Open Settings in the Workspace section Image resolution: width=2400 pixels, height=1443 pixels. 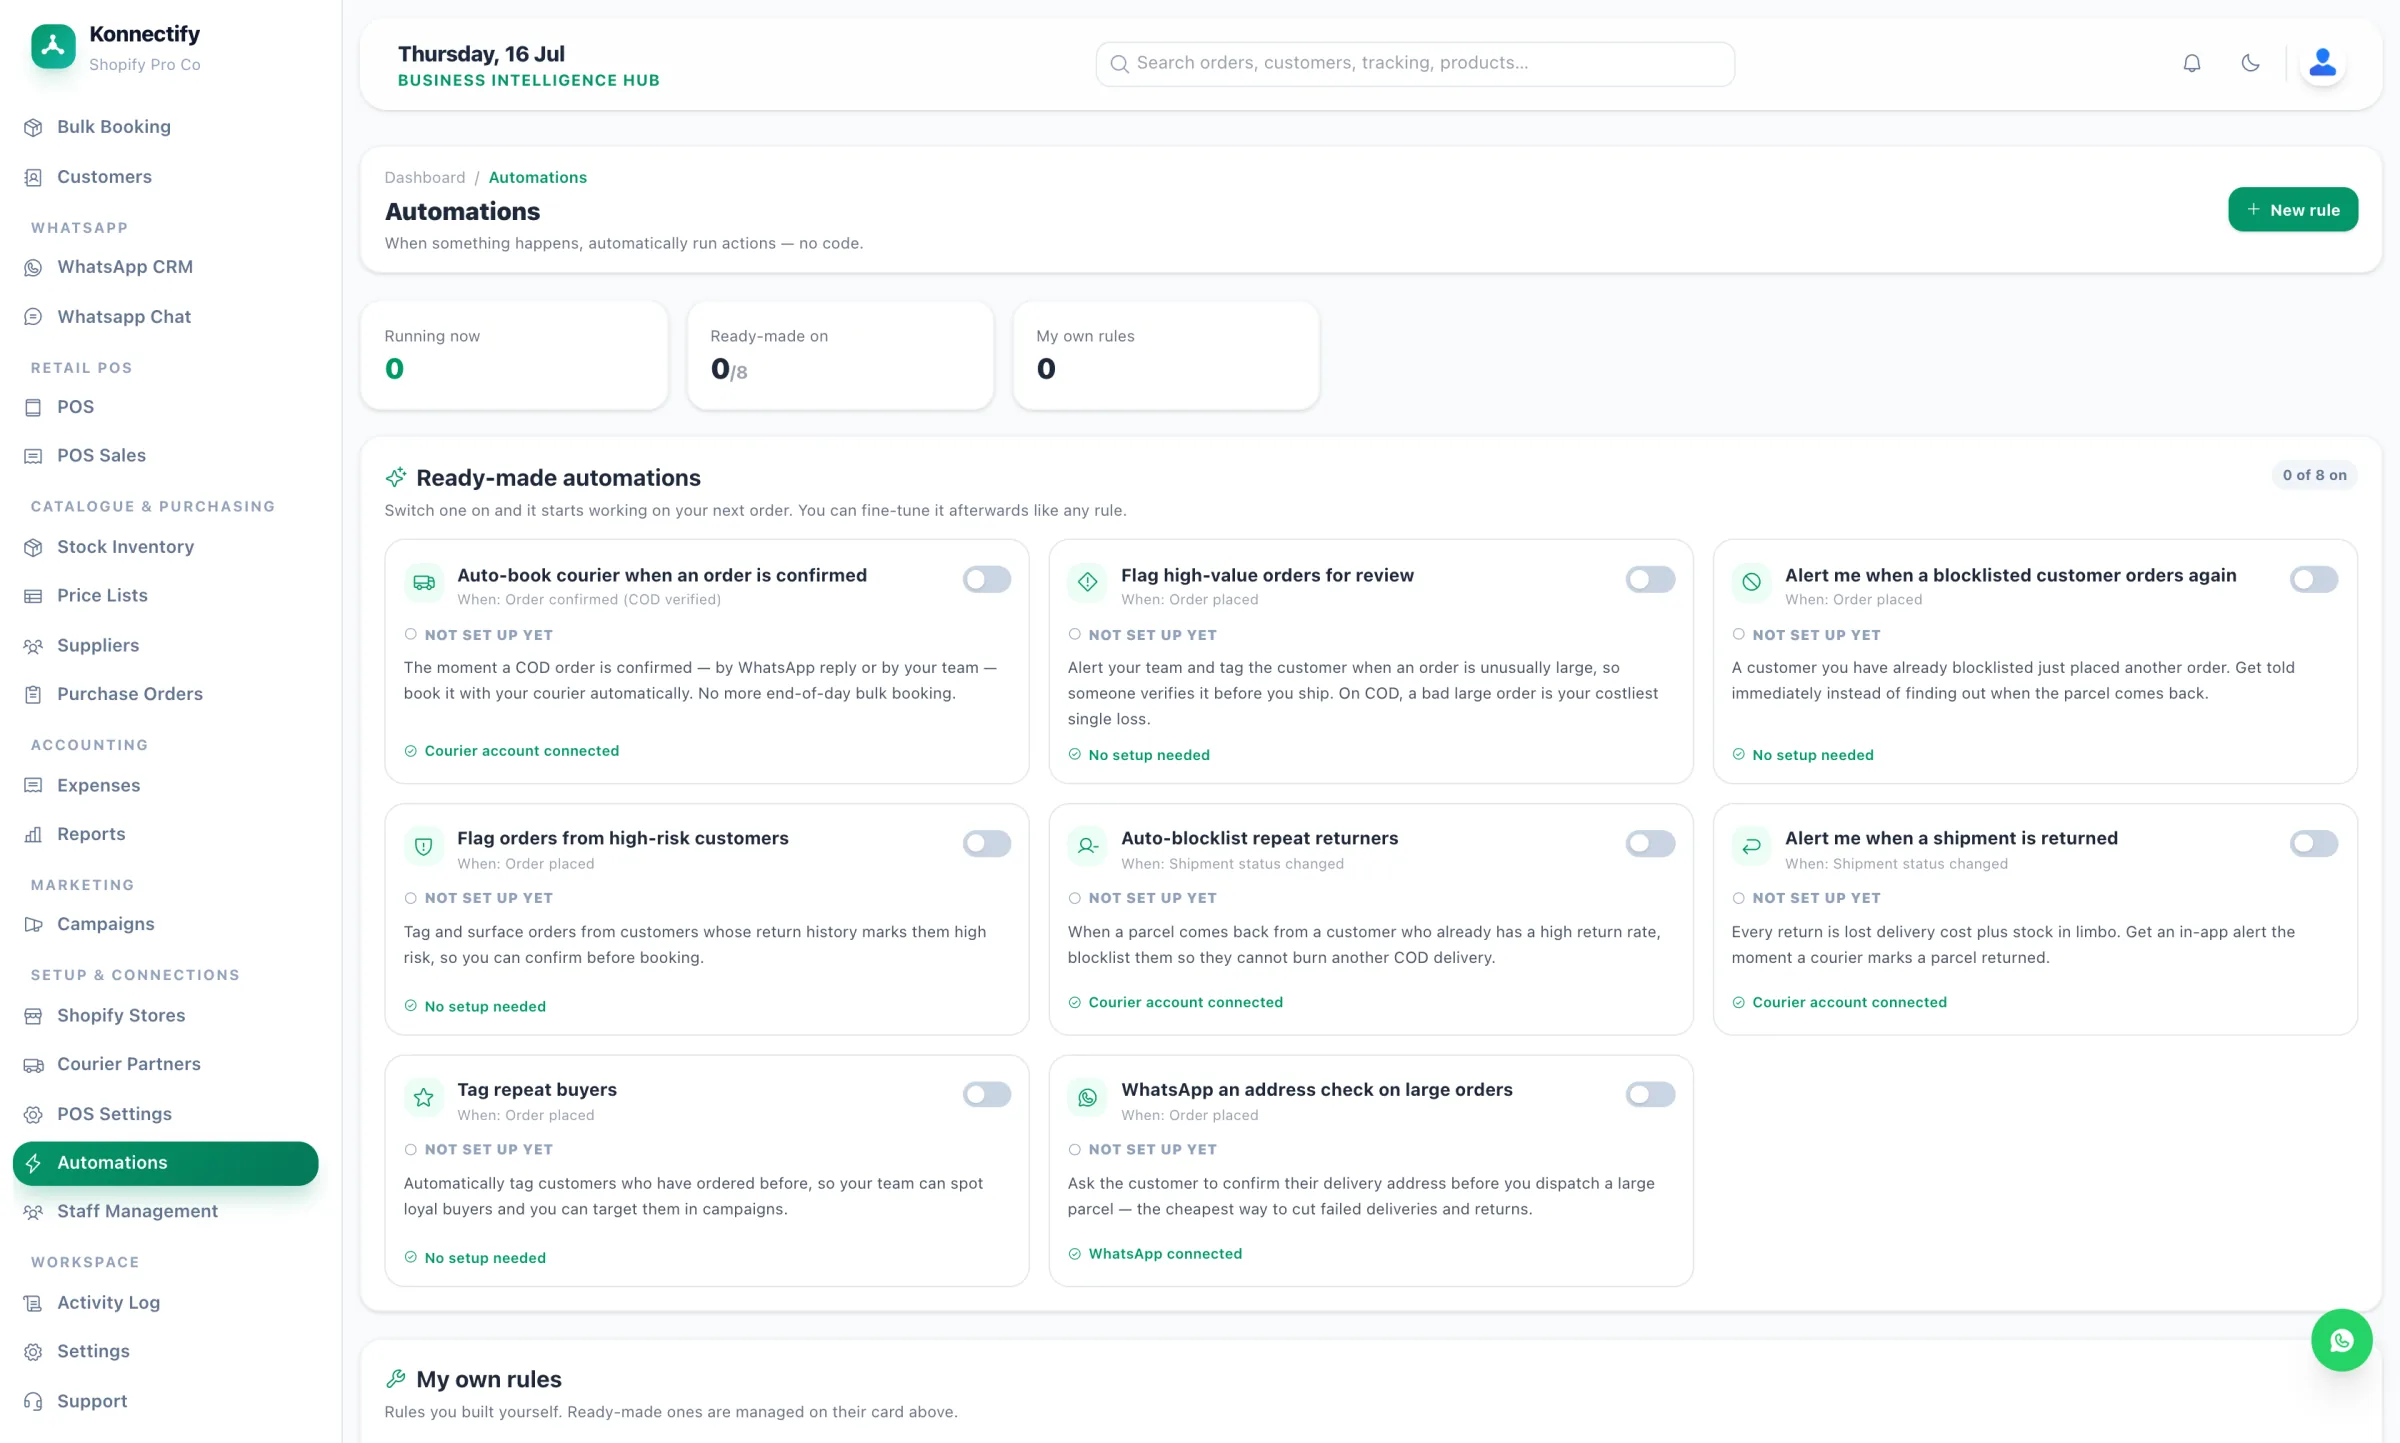(165, 1351)
